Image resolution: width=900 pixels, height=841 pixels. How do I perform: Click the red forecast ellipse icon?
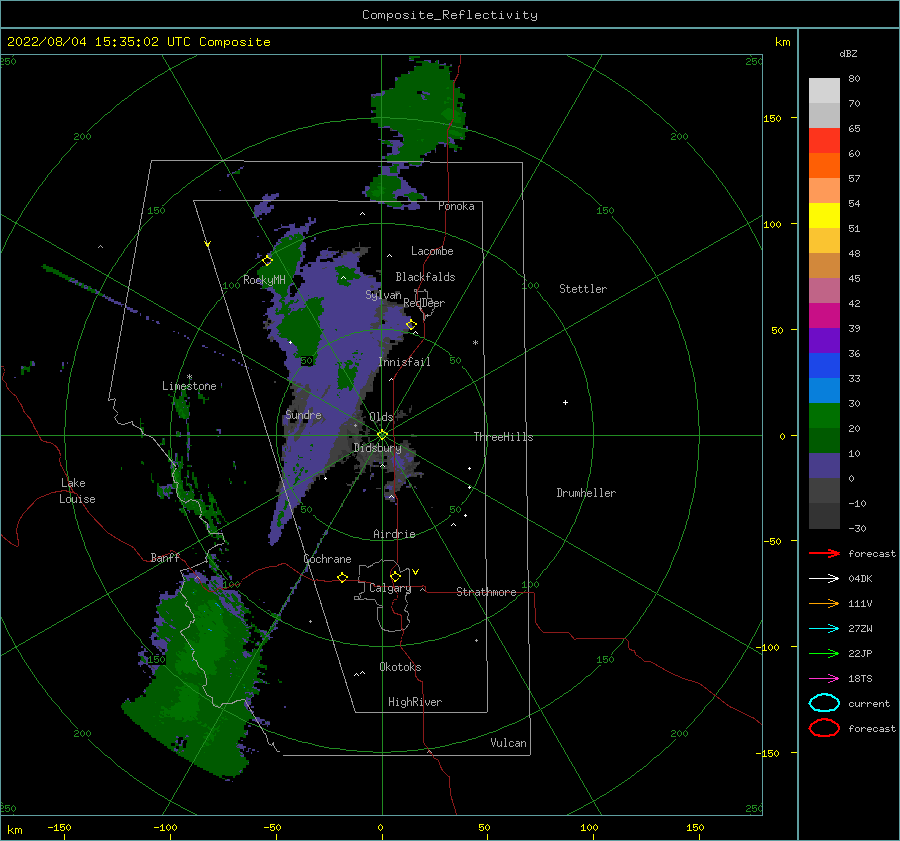[824, 728]
